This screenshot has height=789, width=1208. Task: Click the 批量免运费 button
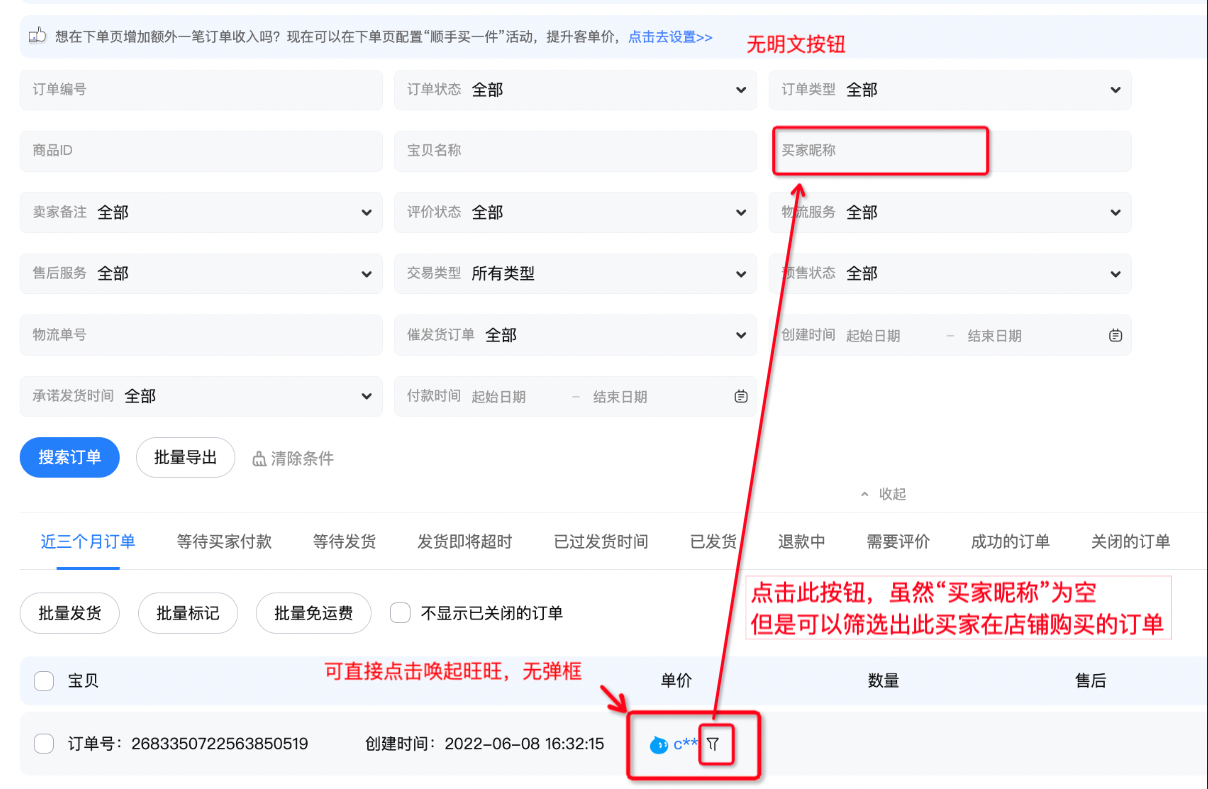(313, 613)
